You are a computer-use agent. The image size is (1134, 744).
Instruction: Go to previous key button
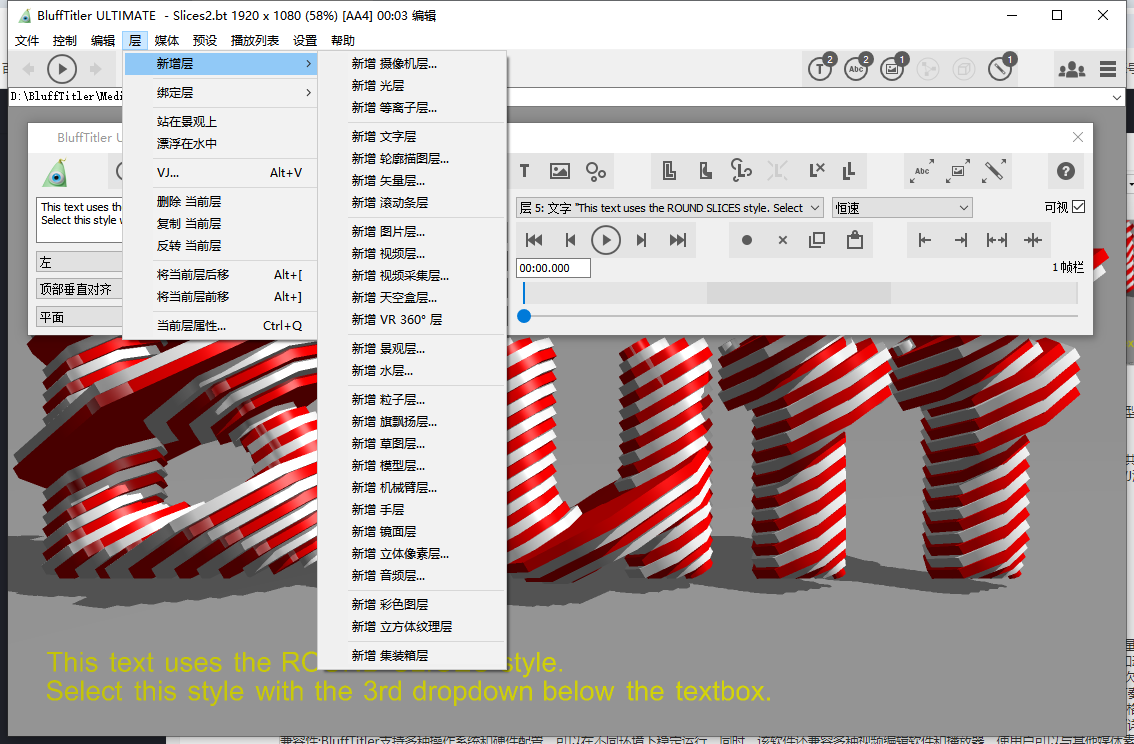click(x=570, y=240)
